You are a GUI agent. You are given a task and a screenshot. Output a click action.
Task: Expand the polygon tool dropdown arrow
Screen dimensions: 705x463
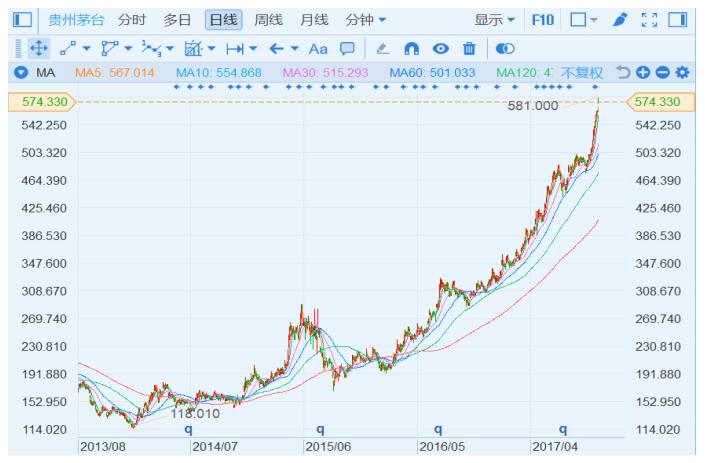pos(128,48)
